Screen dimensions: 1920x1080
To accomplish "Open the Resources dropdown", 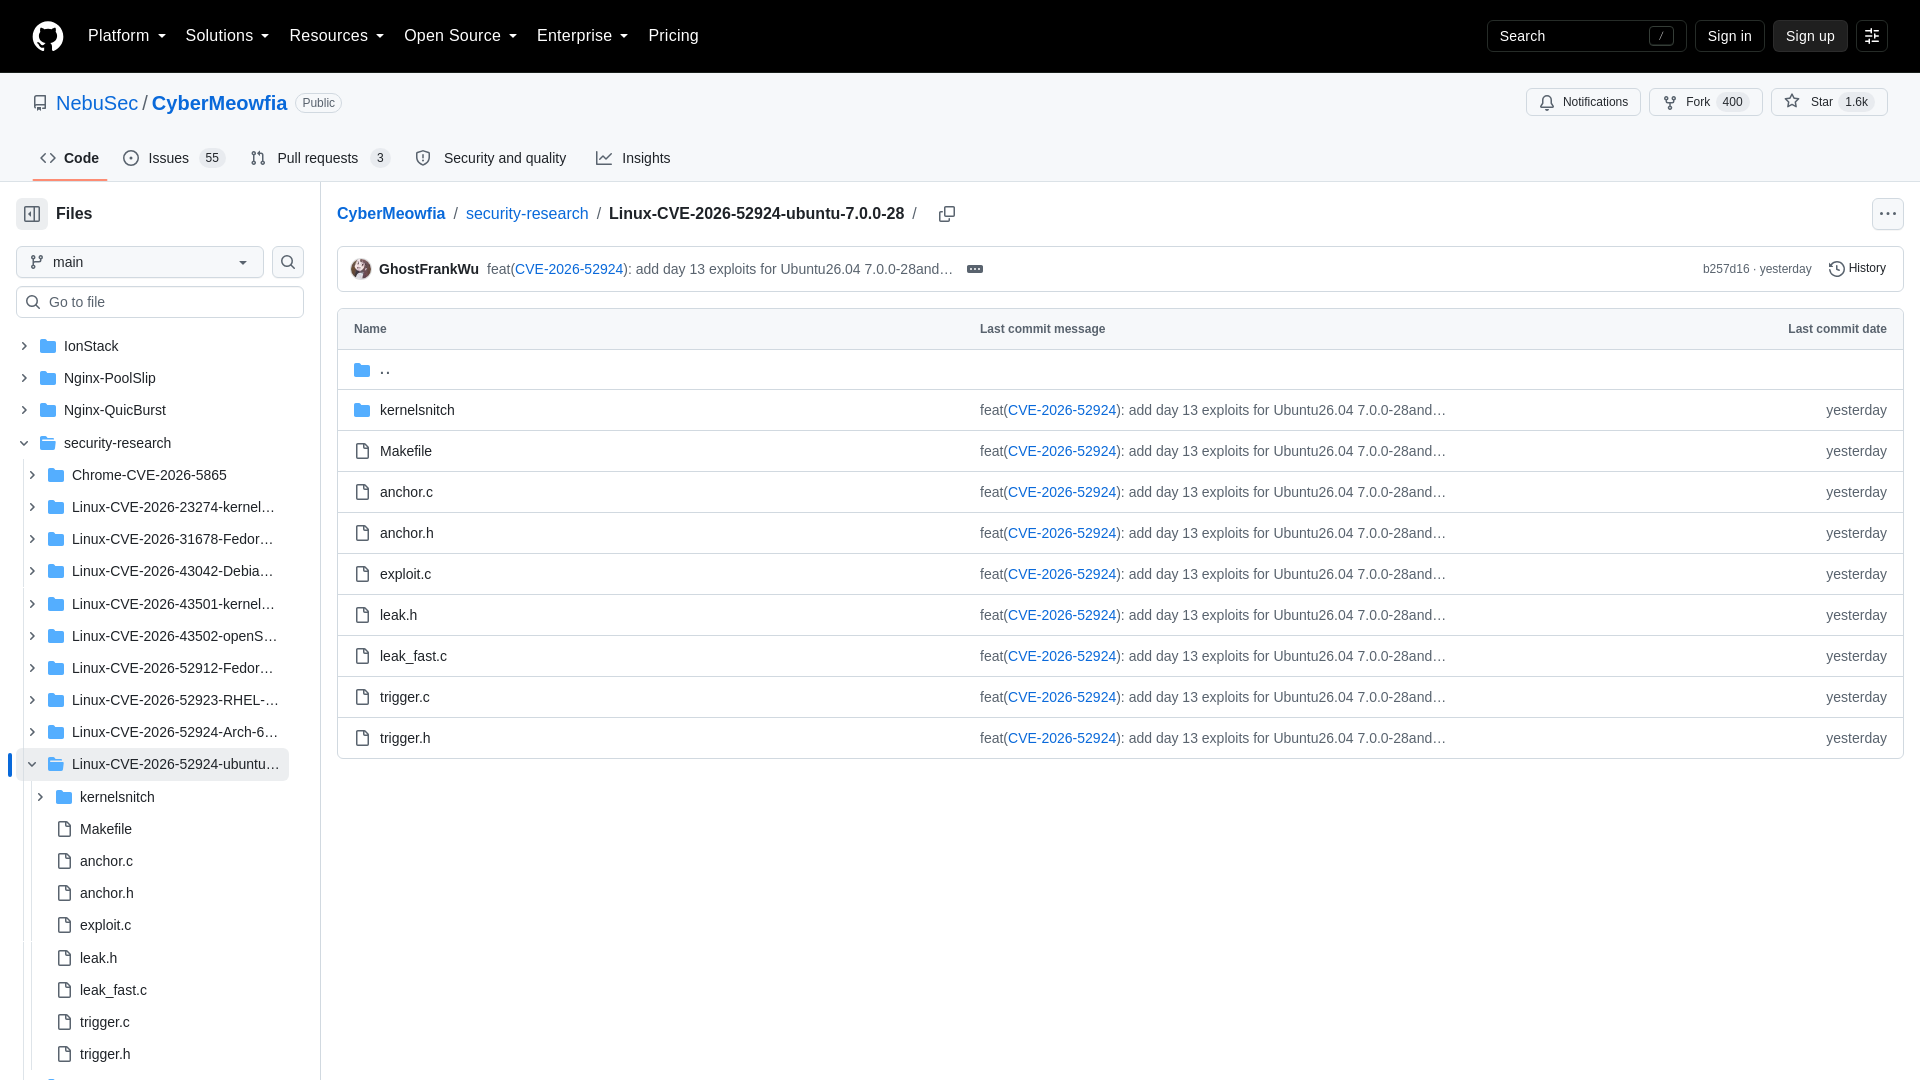I will (336, 36).
